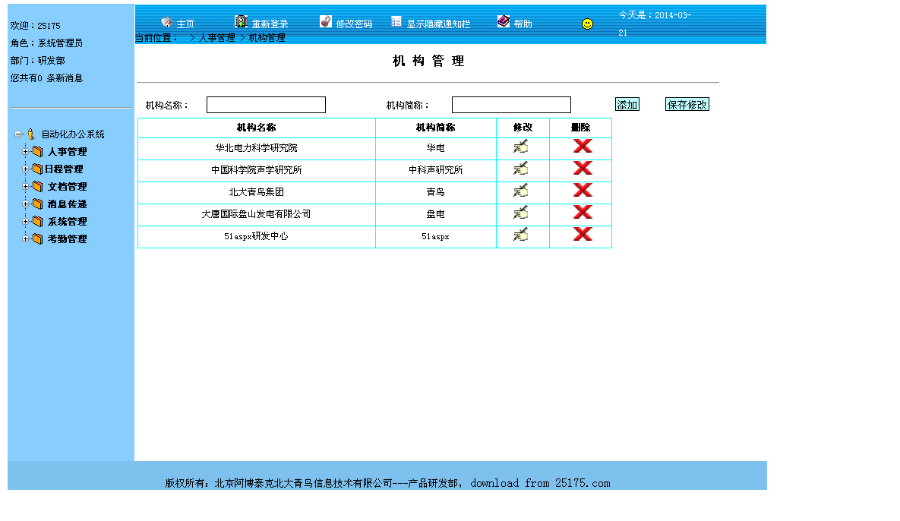The image size is (900, 521).
Task: Edit the 大唐国际盘山发电有限公司 row
Action: pos(521,213)
